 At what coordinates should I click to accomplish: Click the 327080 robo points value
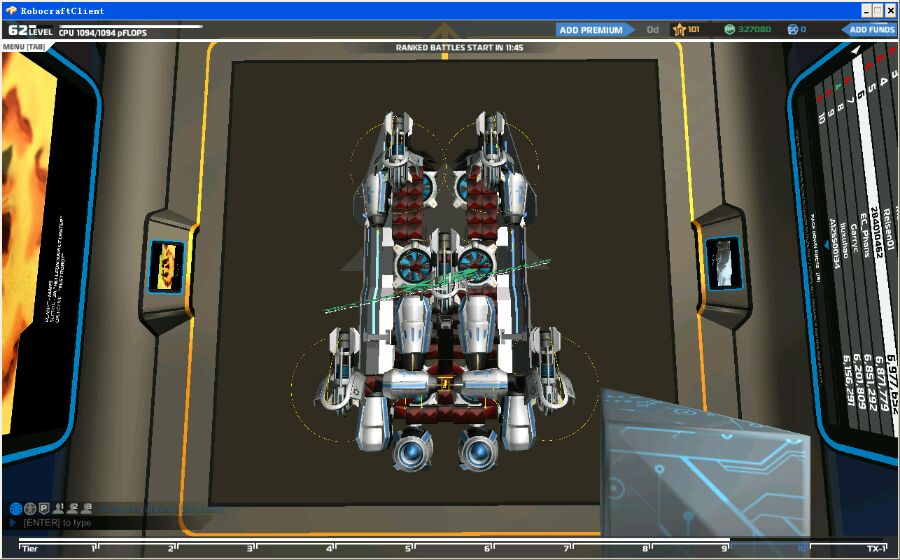(x=754, y=29)
